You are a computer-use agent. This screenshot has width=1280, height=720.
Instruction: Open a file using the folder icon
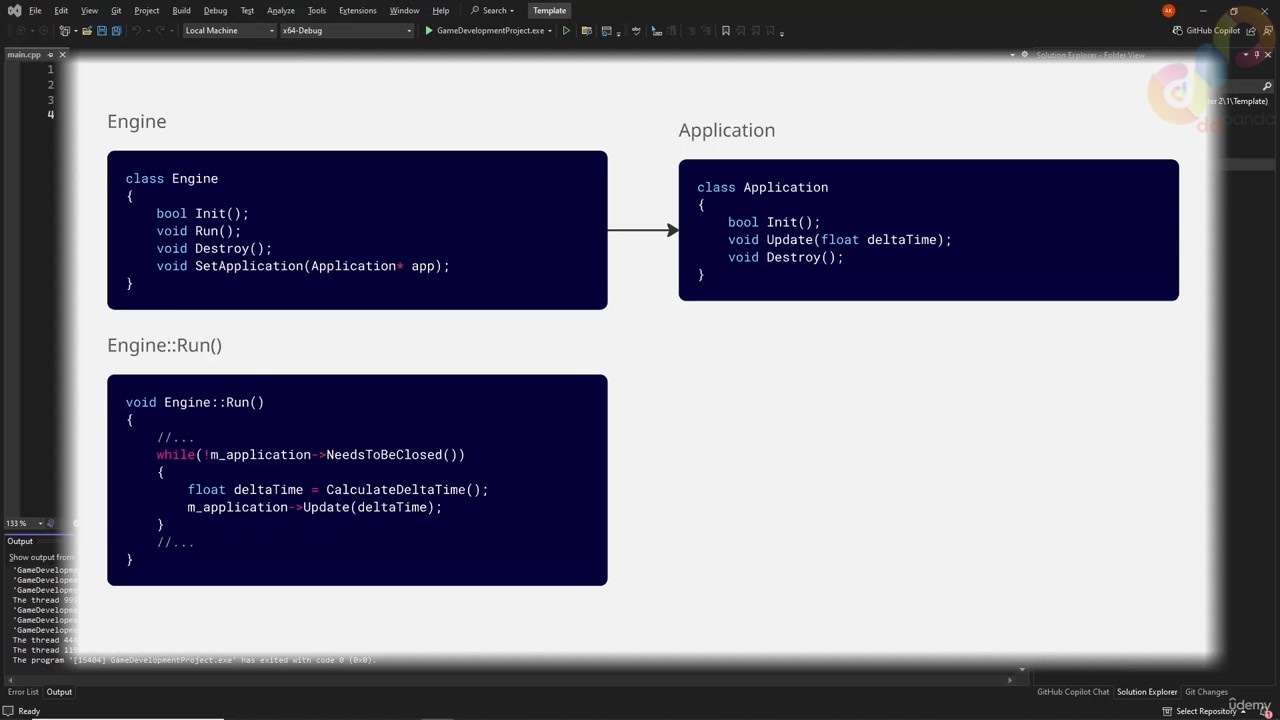pyautogui.click(x=87, y=31)
